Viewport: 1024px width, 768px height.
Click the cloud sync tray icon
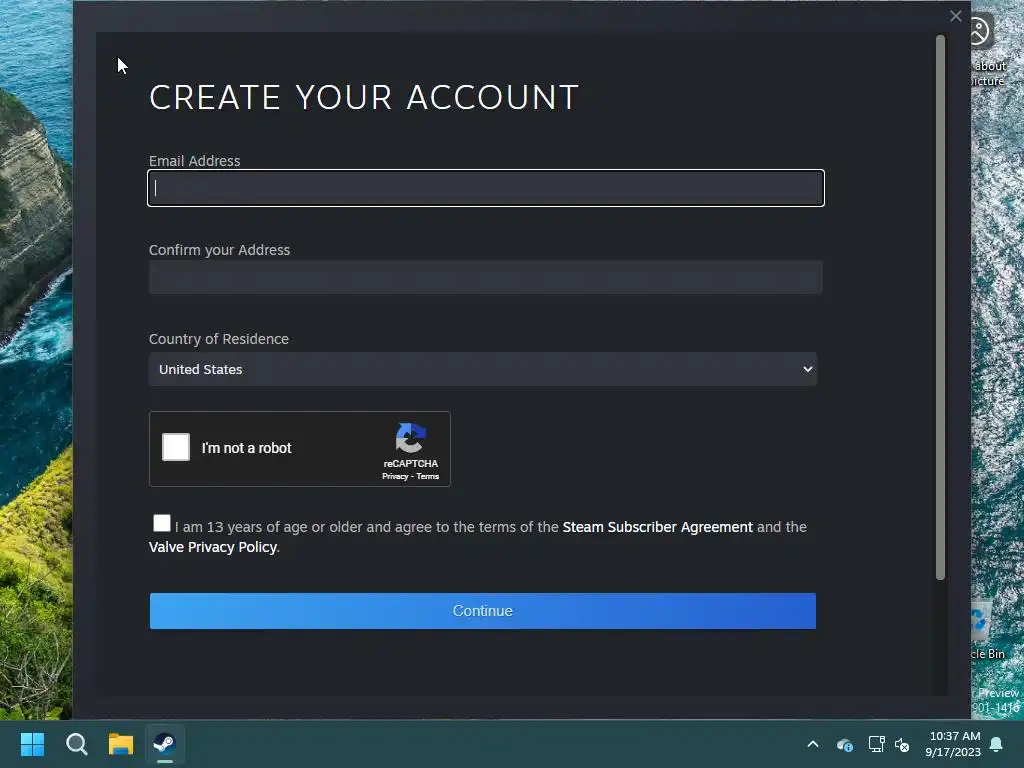click(x=844, y=744)
